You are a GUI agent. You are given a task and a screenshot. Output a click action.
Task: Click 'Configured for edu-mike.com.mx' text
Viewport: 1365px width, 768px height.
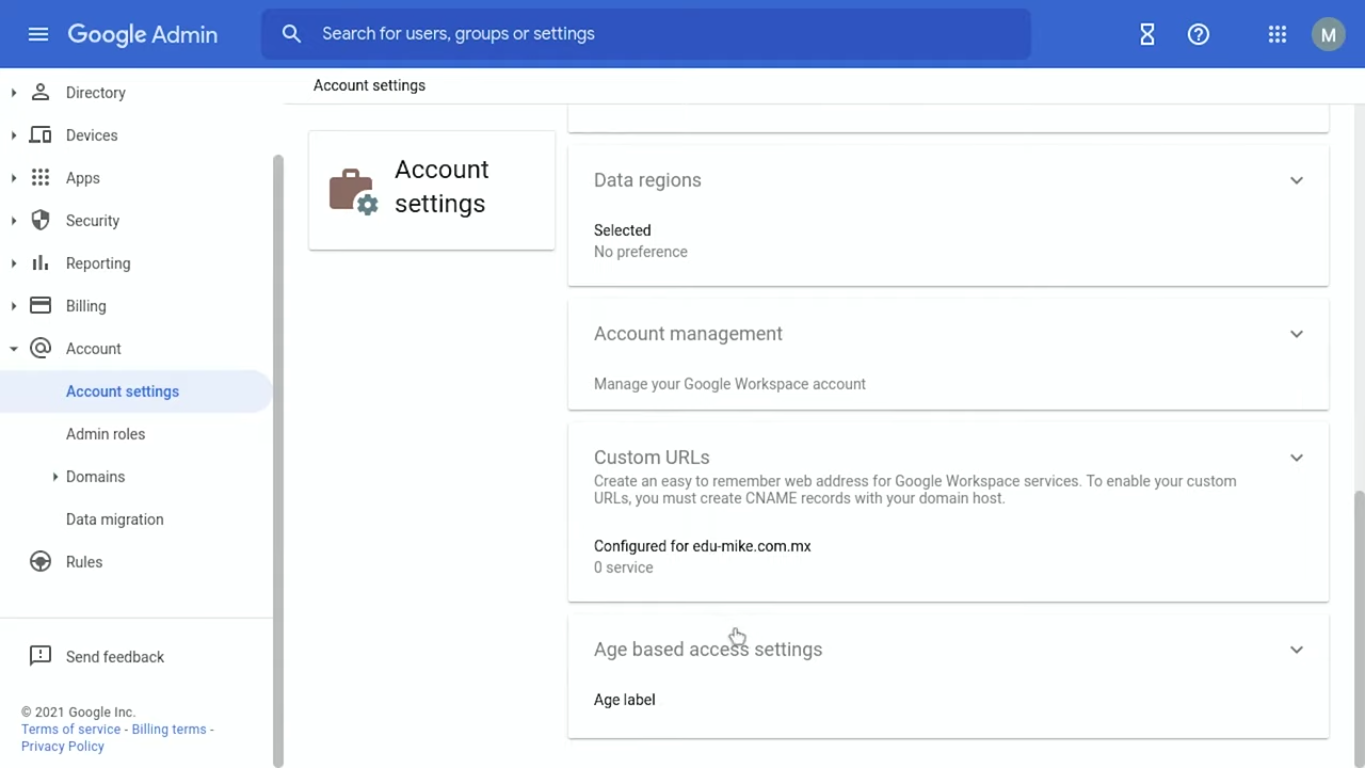[x=702, y=546]
